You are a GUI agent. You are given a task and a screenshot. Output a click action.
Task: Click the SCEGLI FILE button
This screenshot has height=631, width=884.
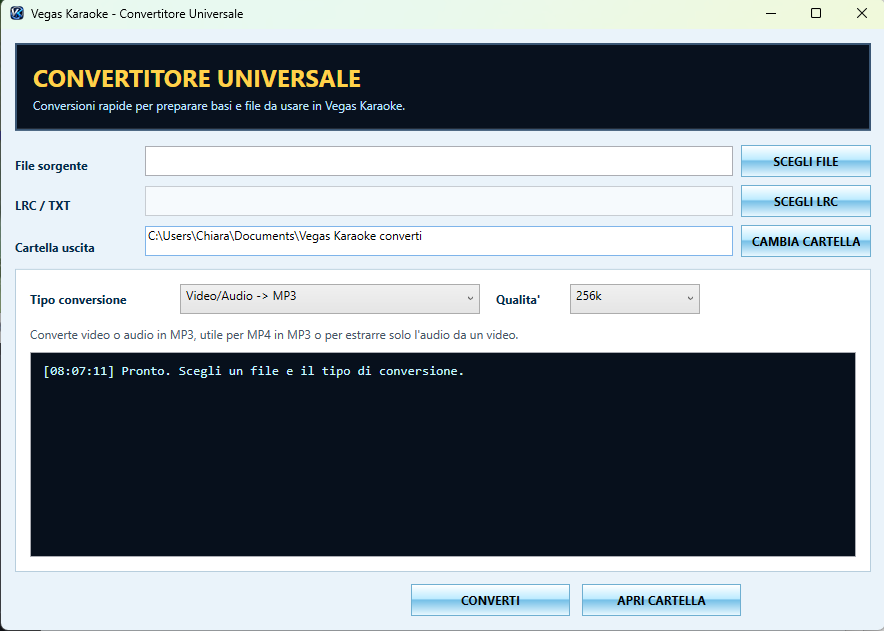806,161
